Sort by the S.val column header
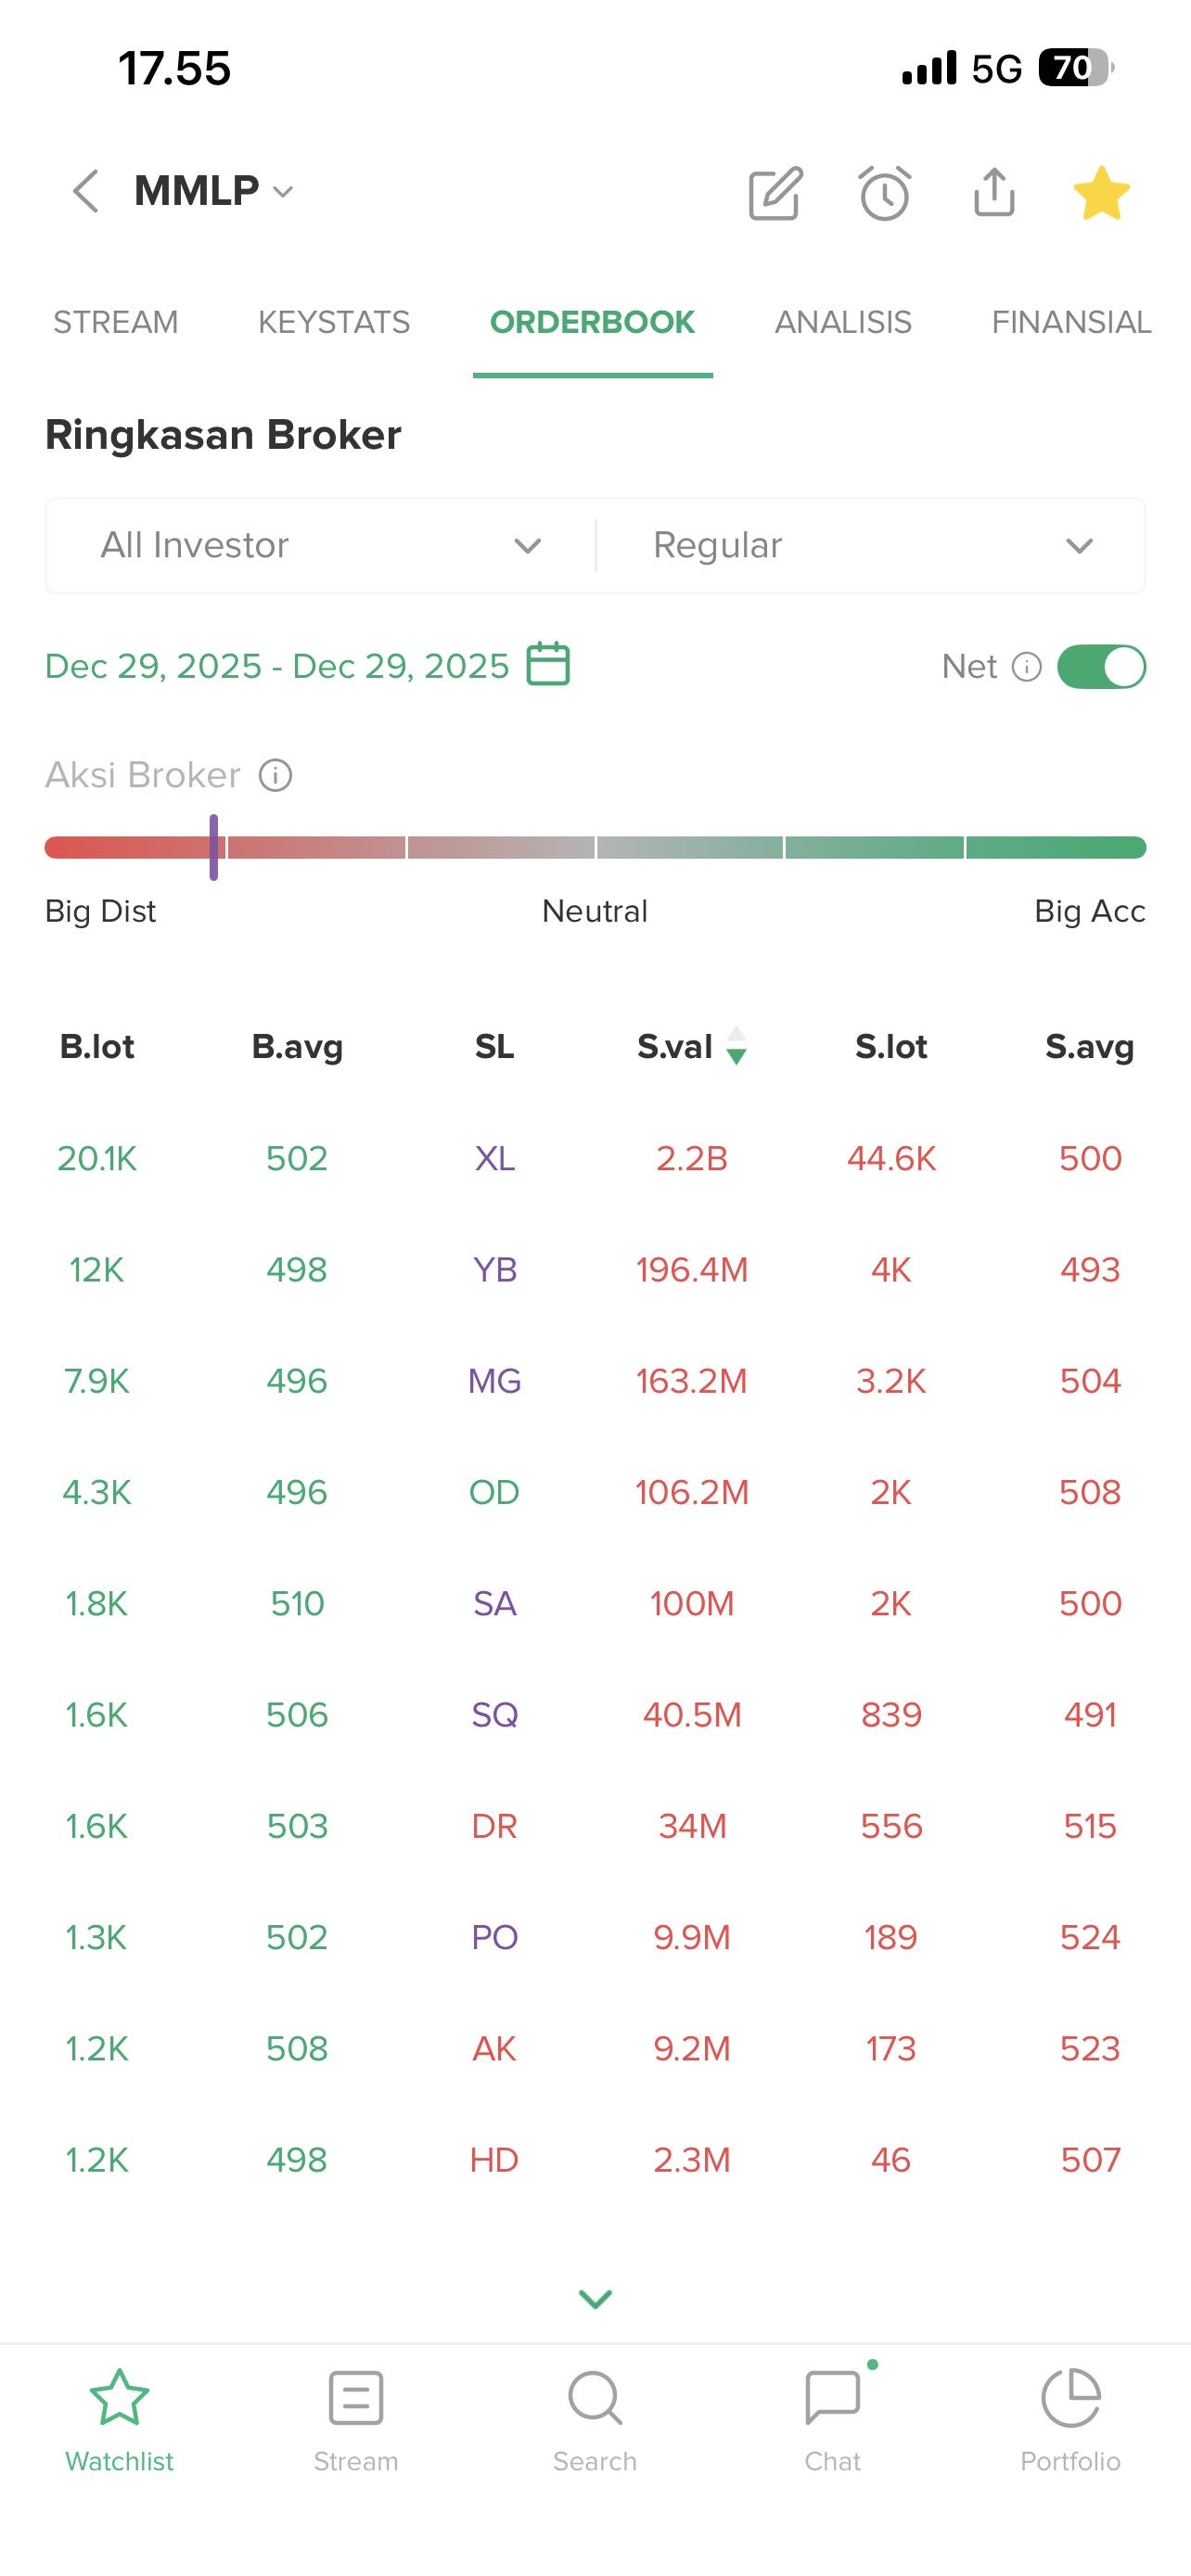The image size is (1191, 2576). point(690,1047)
